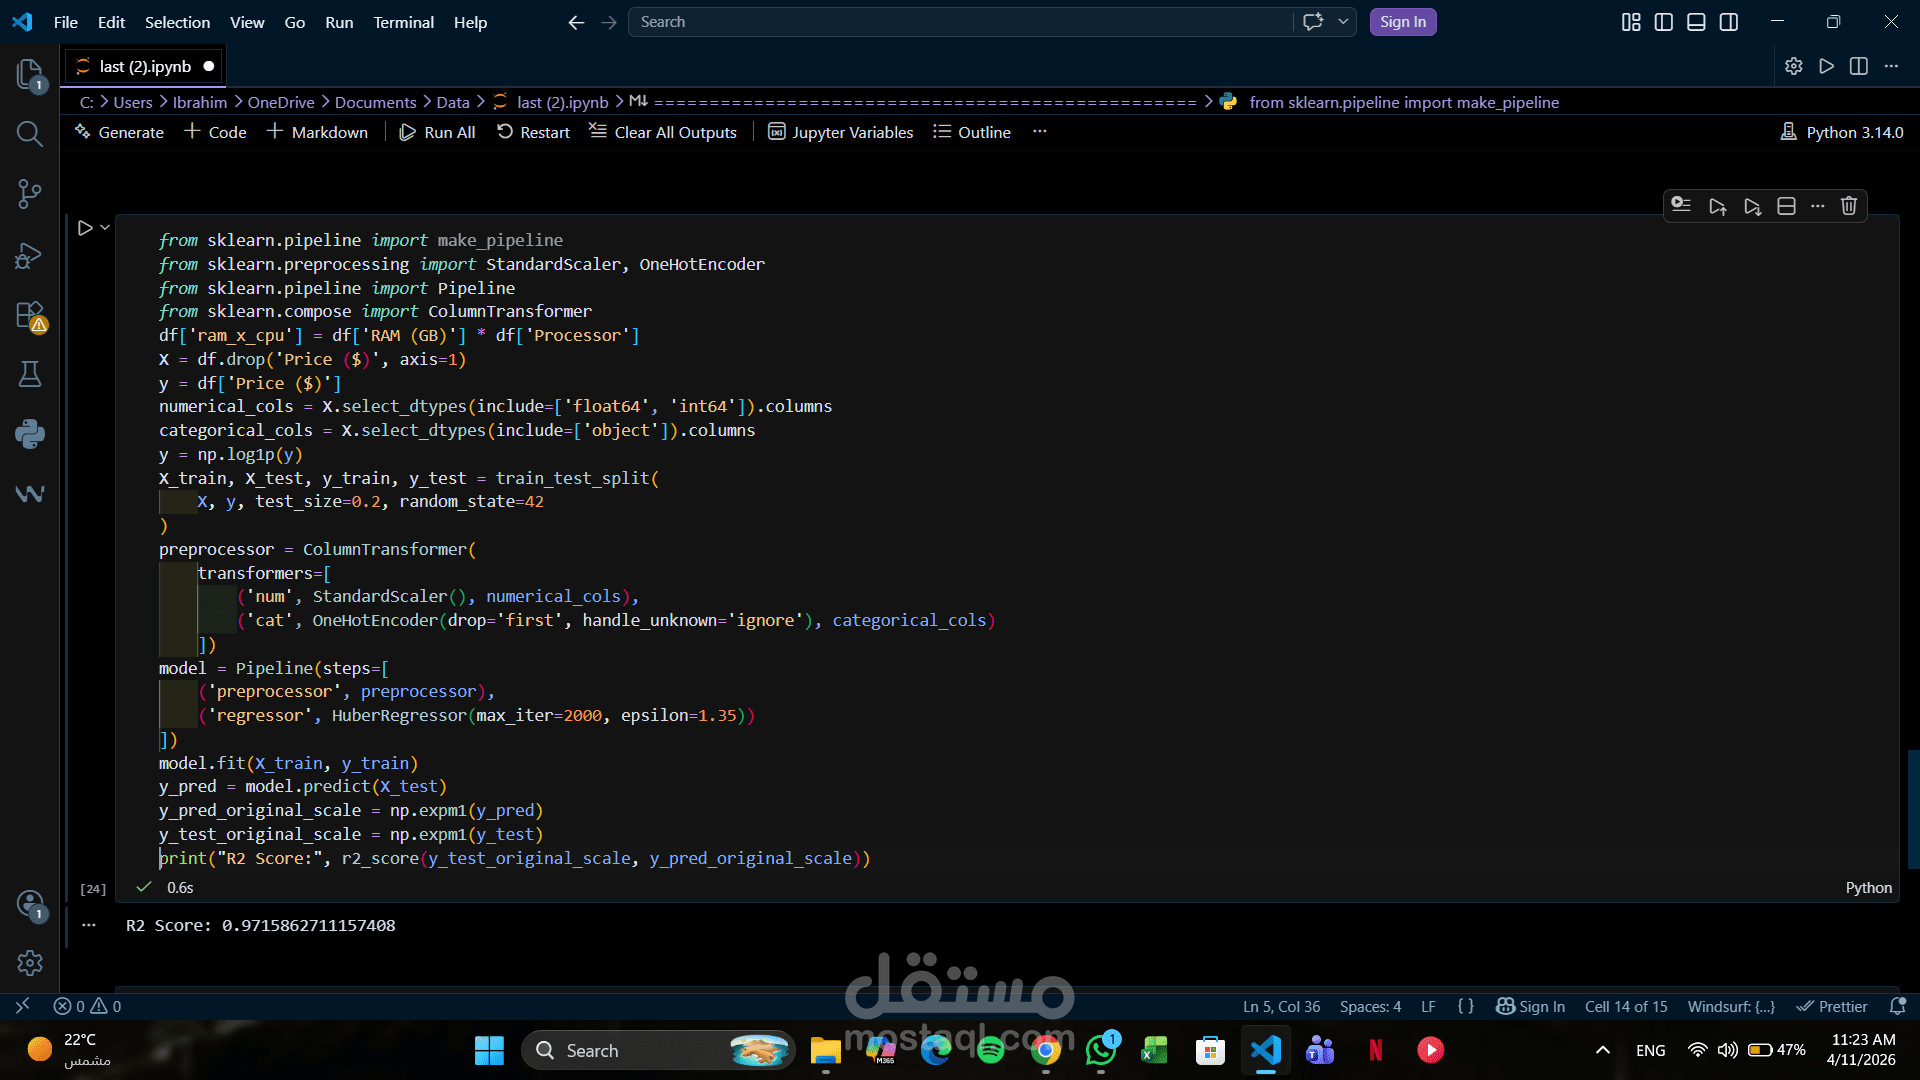Toggle the bottom panel layout
The image size is (1920, 1080).
point(1696,22)
